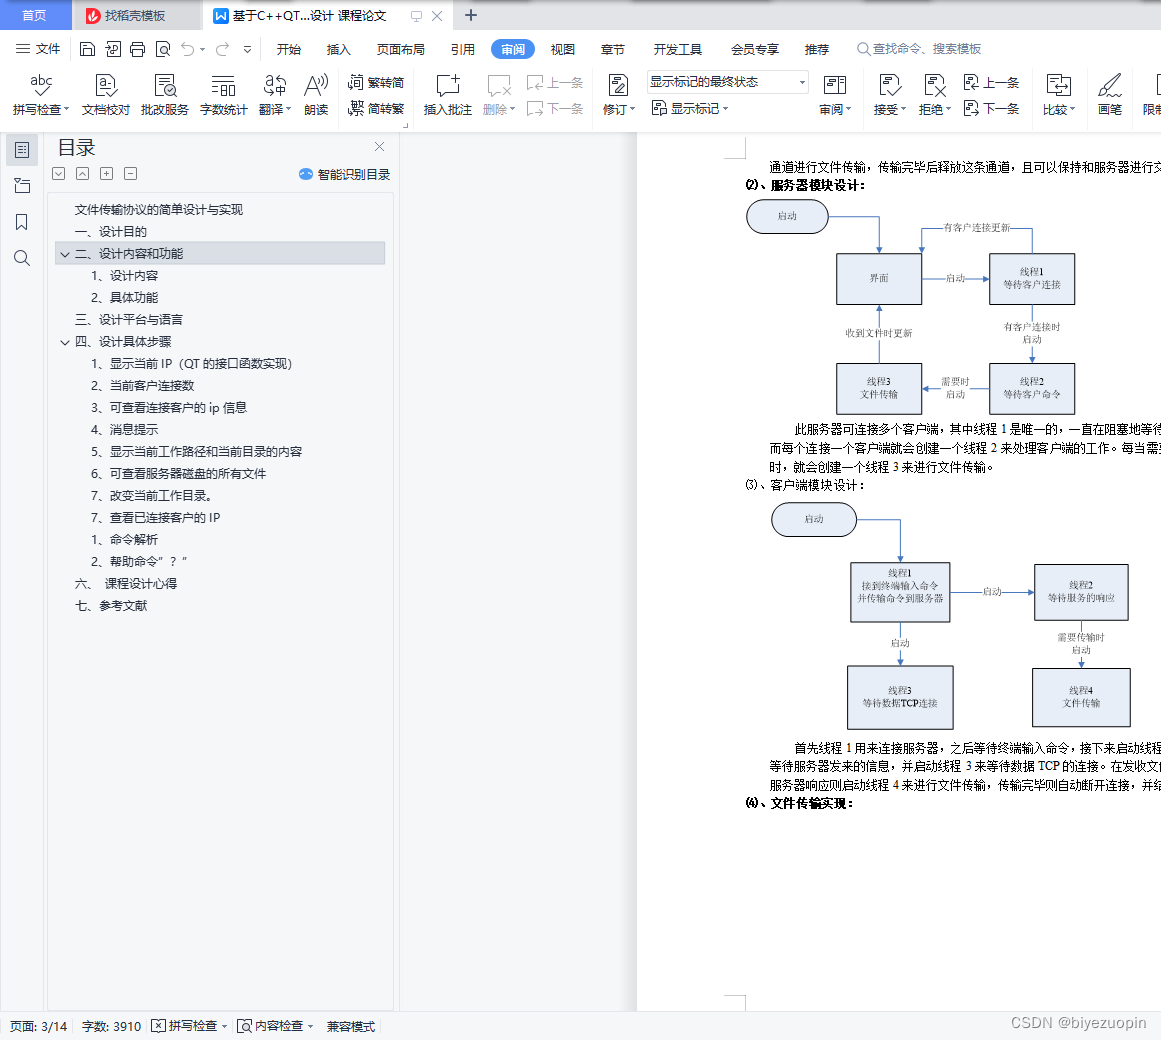The height and width of the screenshot is (1040, 1161).
Task: Click the 智能识别目录 smart catalog recognition icon
Action: pyautogui.click(x=343, y=175)
